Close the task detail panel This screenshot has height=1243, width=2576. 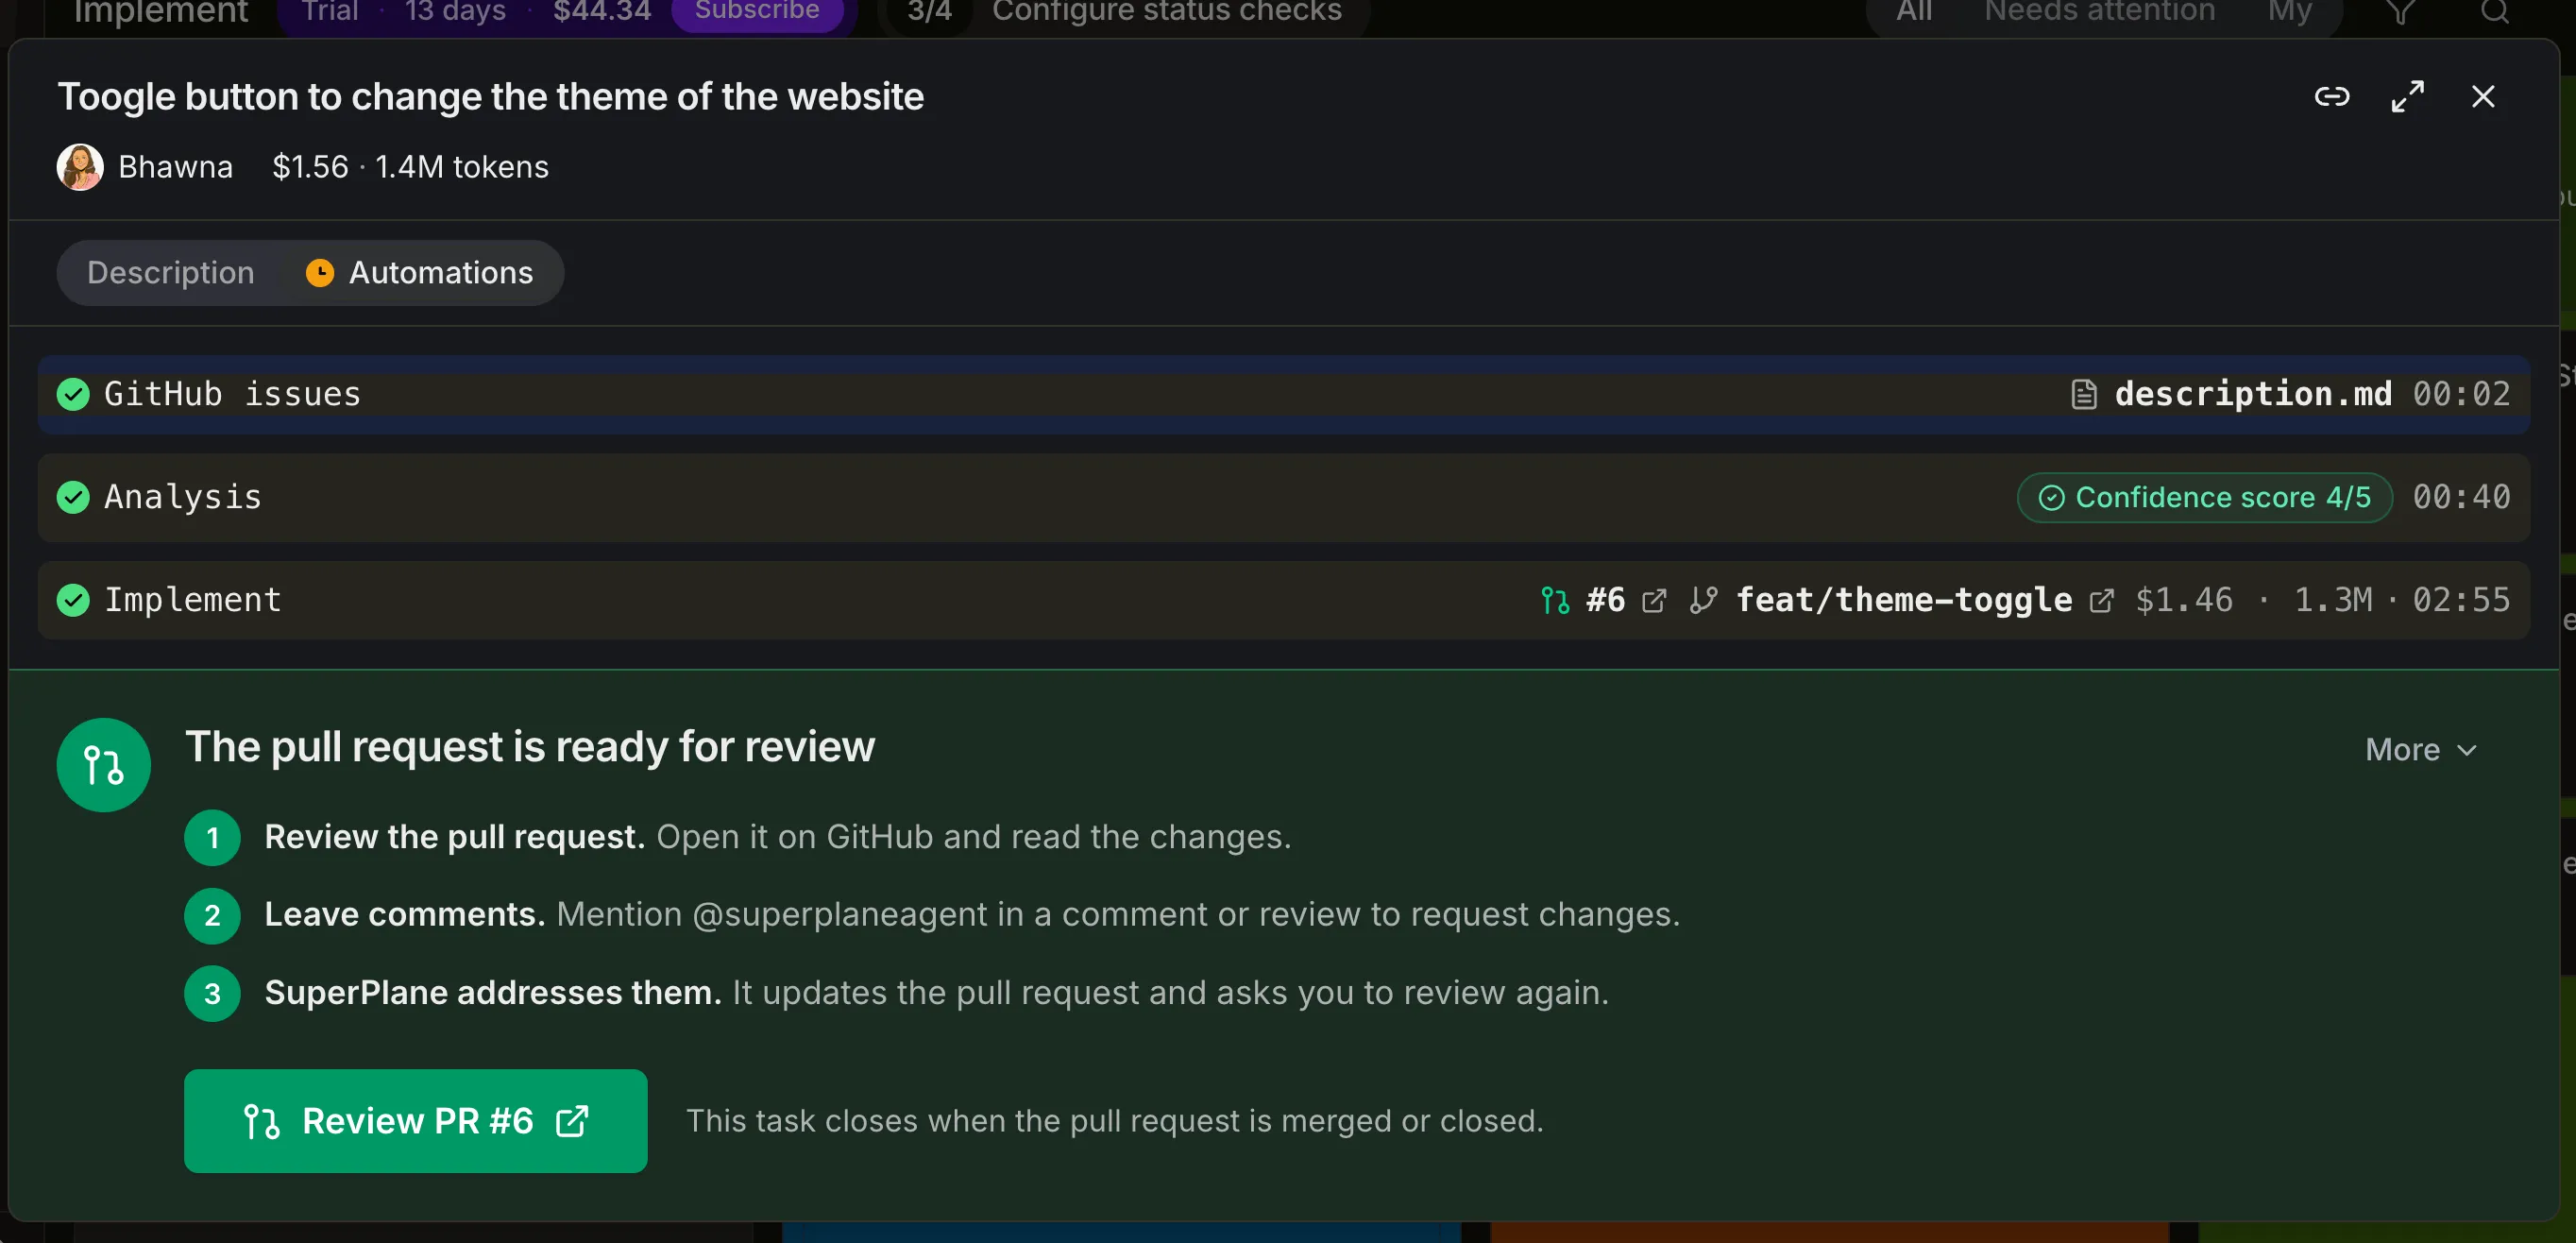2483,97
